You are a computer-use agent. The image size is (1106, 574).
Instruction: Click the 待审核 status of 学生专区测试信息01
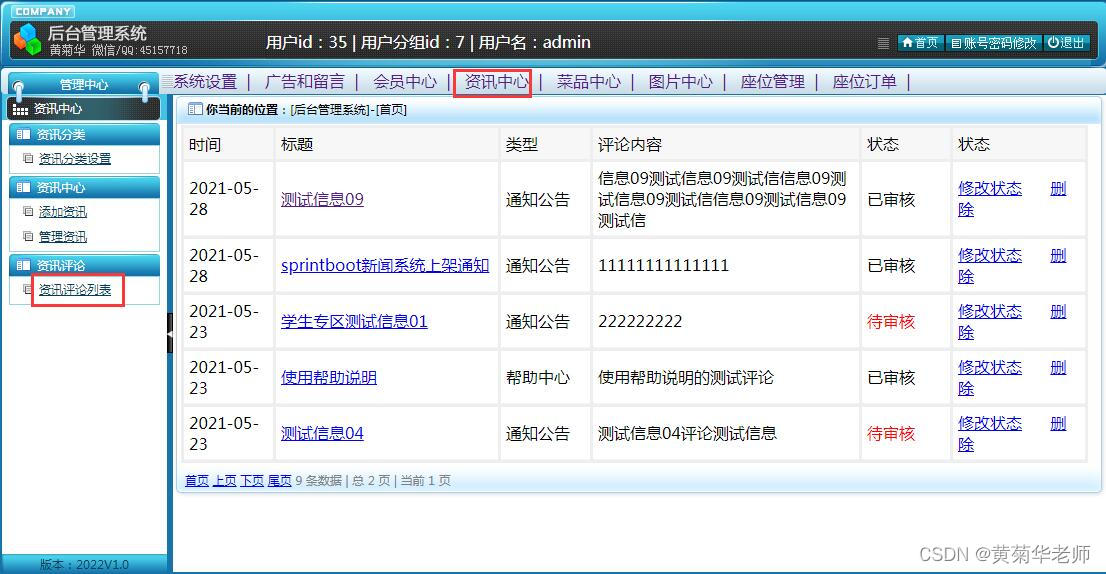click(x=891, y=322)
